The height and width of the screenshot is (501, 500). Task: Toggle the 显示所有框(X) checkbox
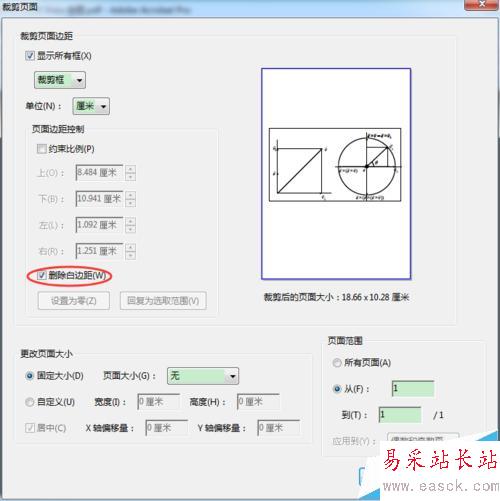30,55
